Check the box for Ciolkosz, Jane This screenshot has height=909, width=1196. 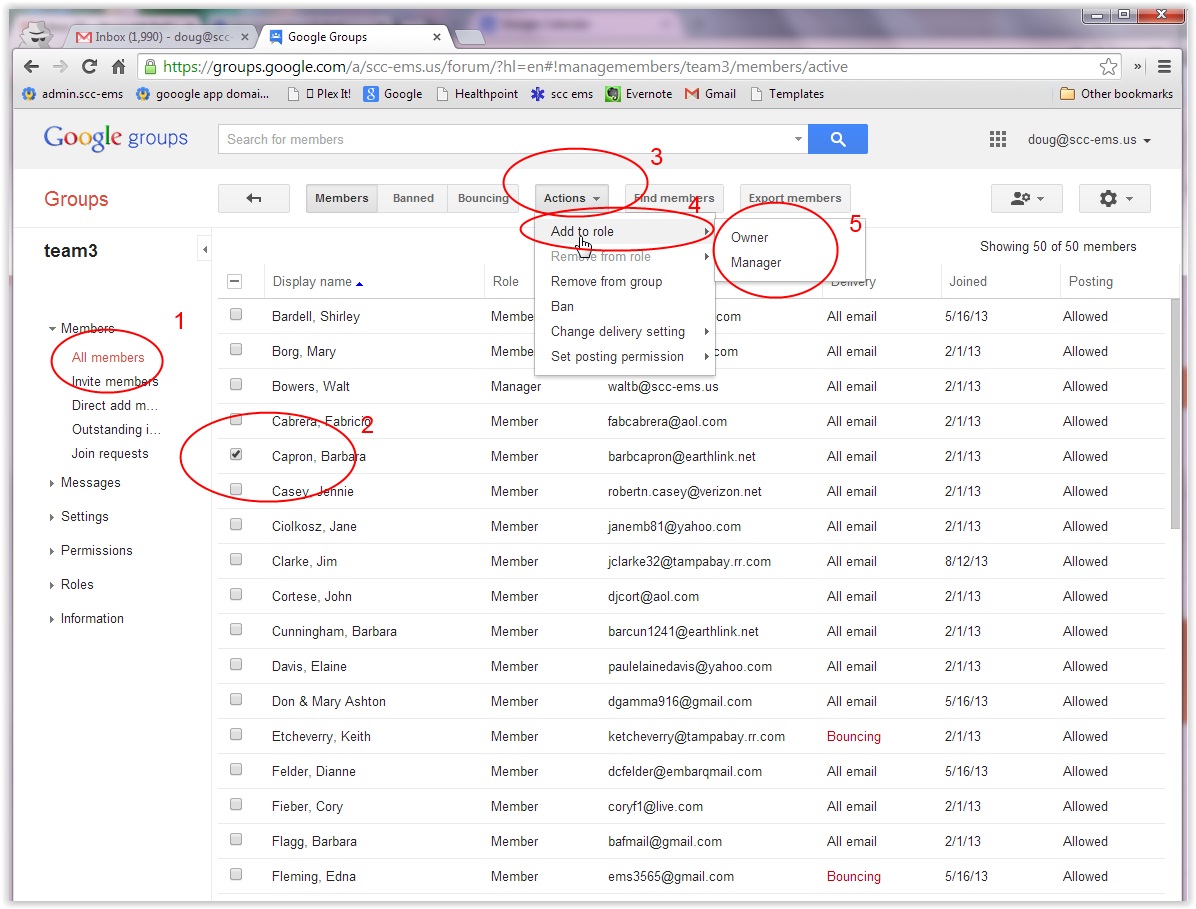pos(236,525)
